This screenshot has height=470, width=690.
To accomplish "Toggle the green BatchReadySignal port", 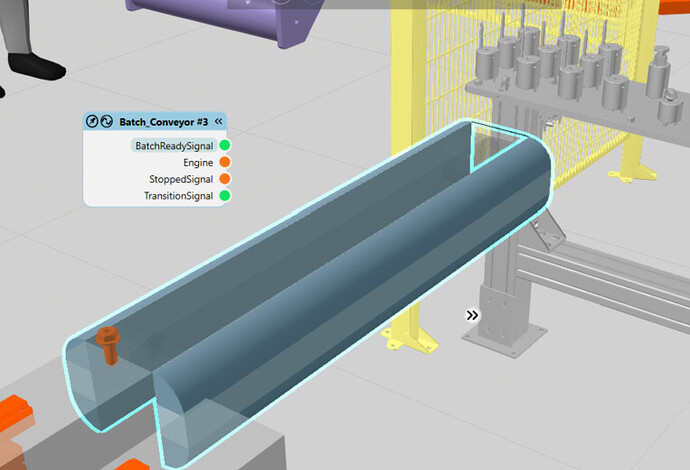I will tap(224, 145).
